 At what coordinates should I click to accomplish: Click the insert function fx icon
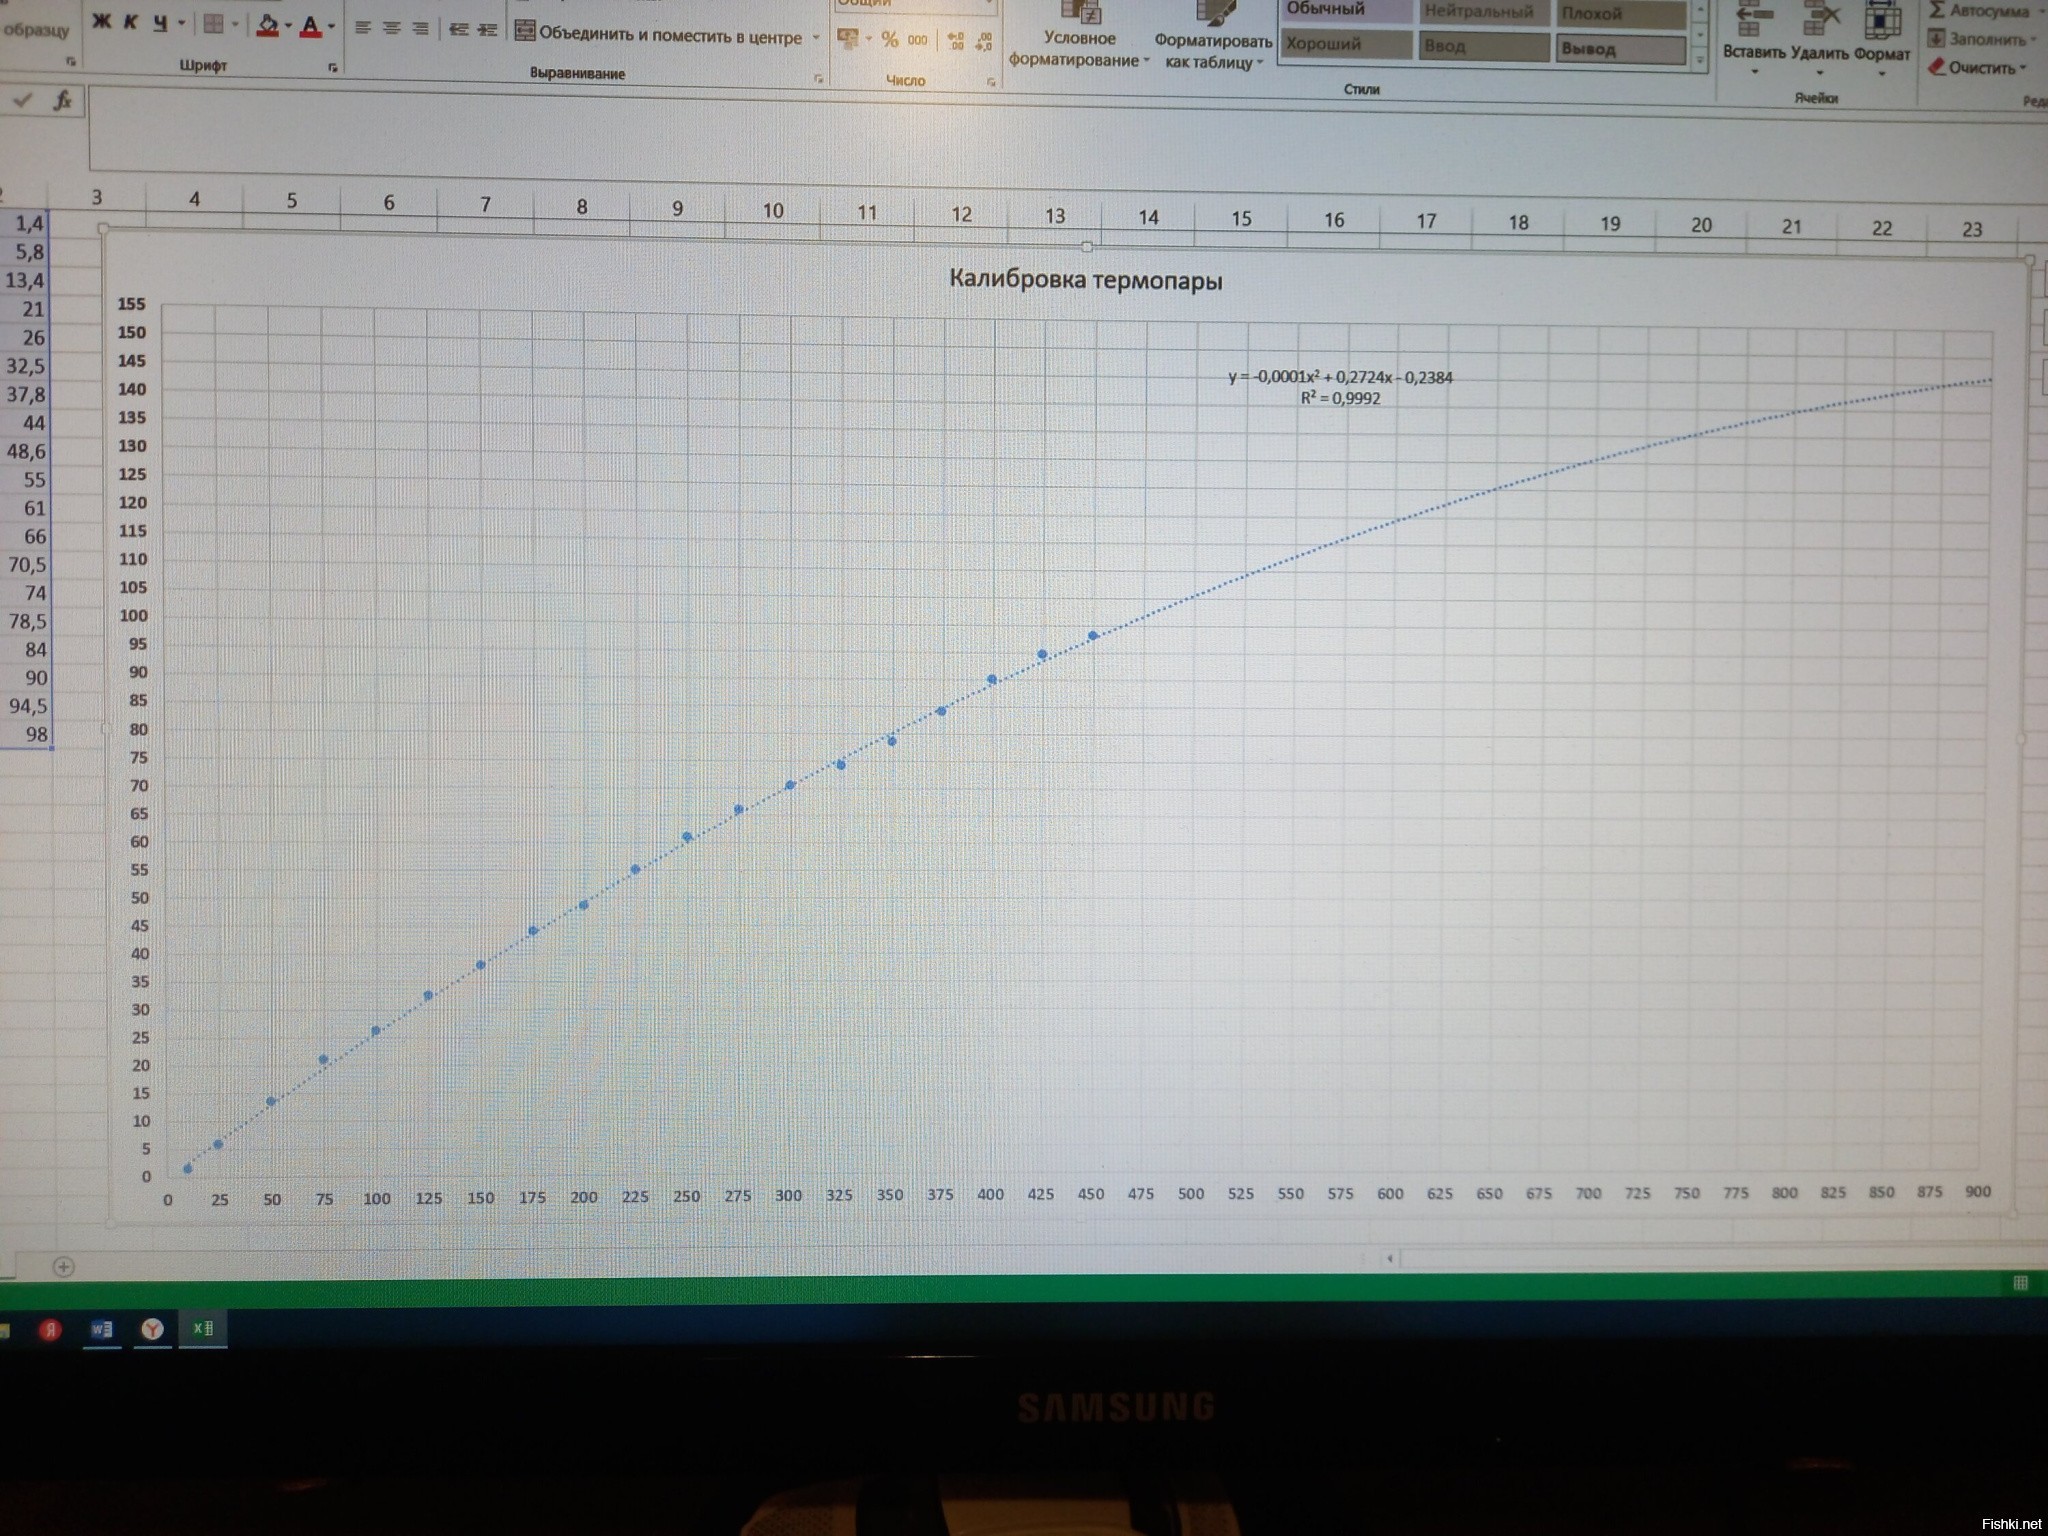(63, 100)
